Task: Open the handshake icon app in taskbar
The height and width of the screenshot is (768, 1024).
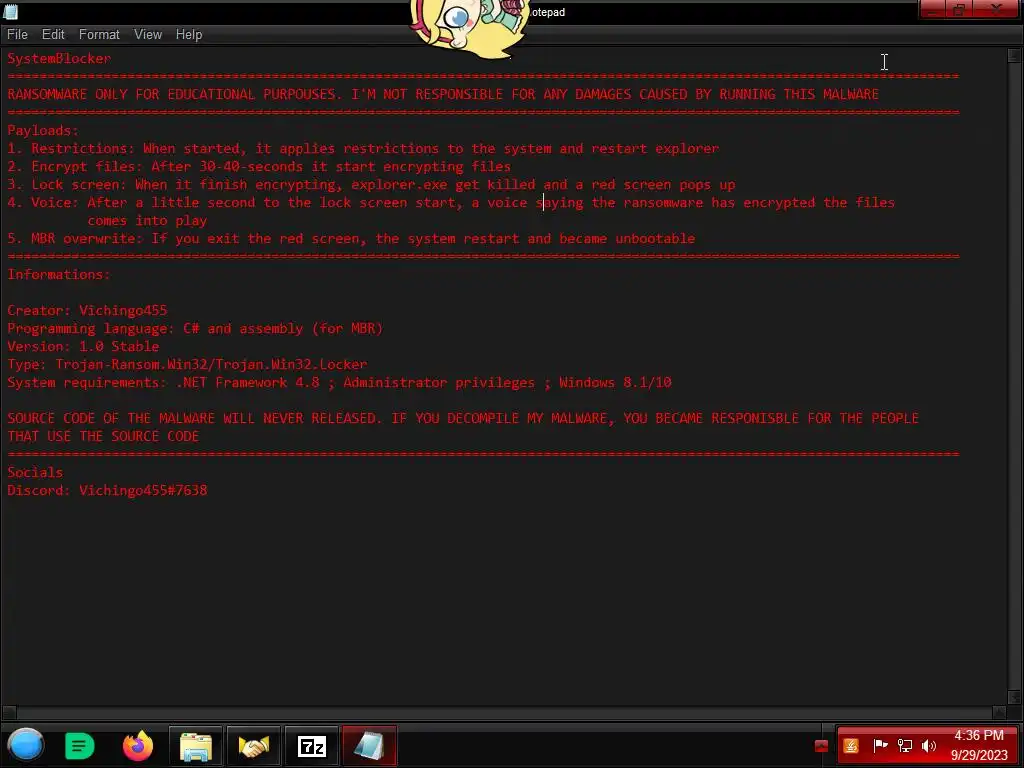Action: click(253, 746)
